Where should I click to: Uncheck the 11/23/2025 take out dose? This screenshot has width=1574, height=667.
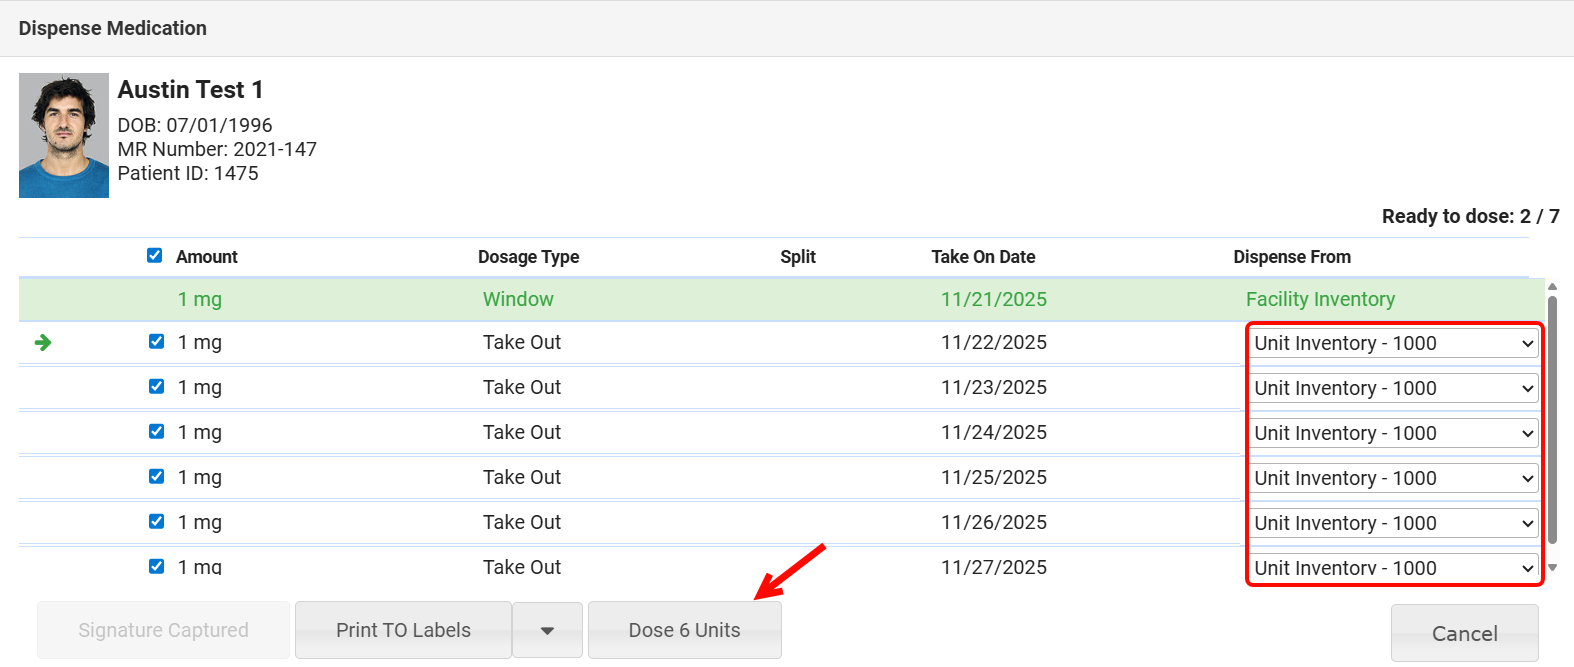157,387
